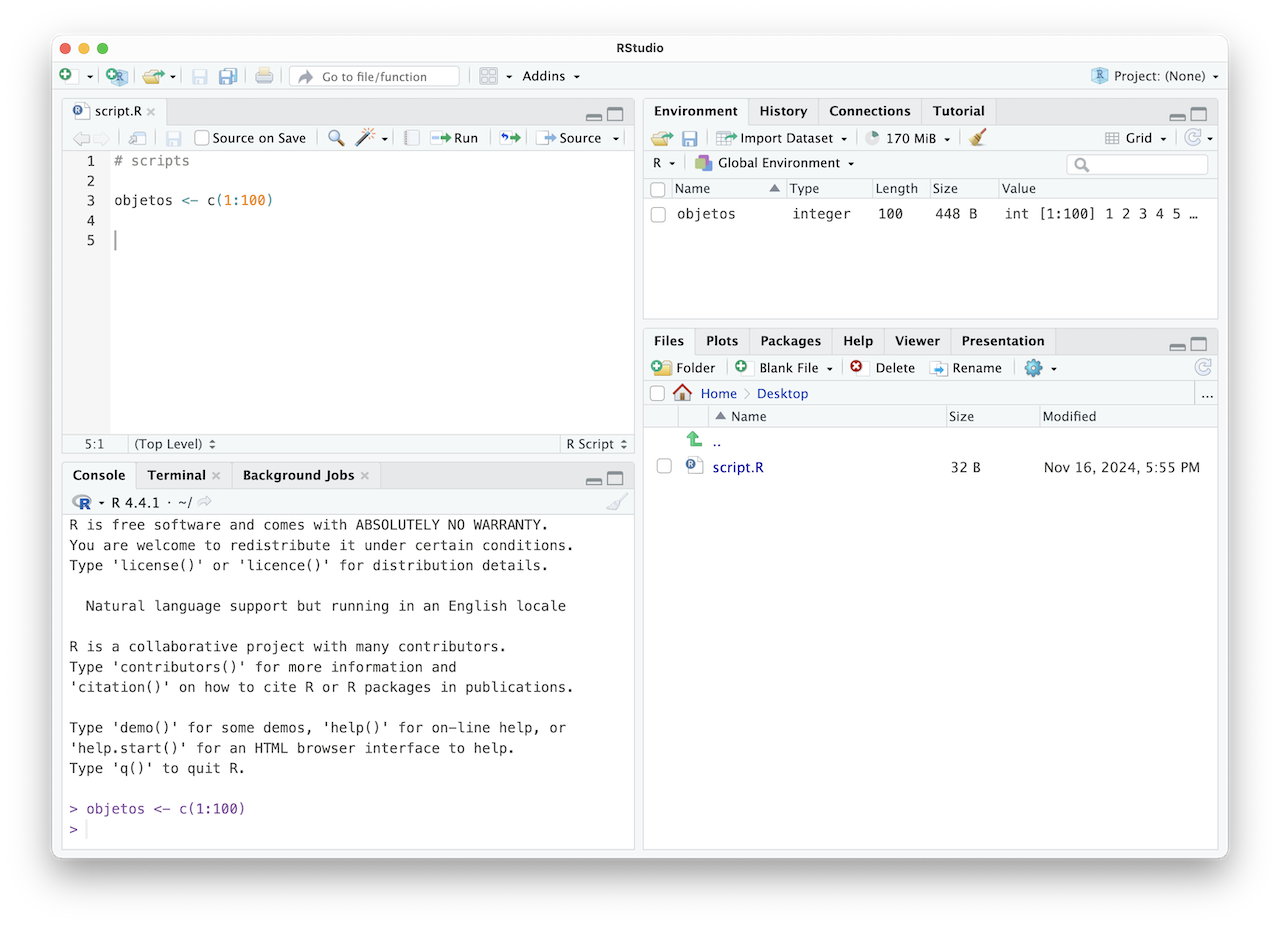Click the Source button in editor toolbar
Viewport: 1280px width, 927px height.
[x=569, y=138]
